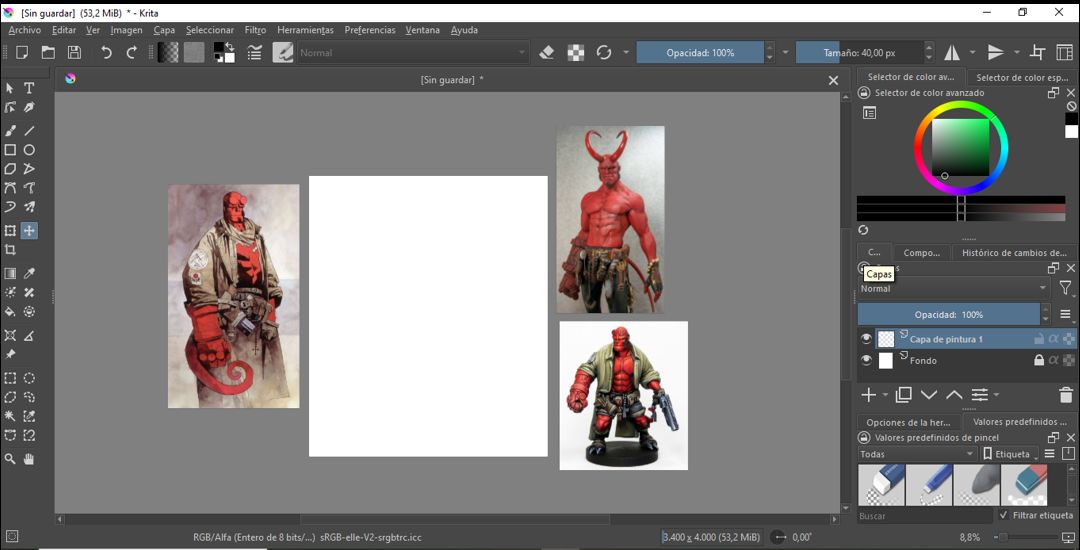Viewport: 1080px width, 550px height.
Task: Open Capa menu
Action: [164, 30]
